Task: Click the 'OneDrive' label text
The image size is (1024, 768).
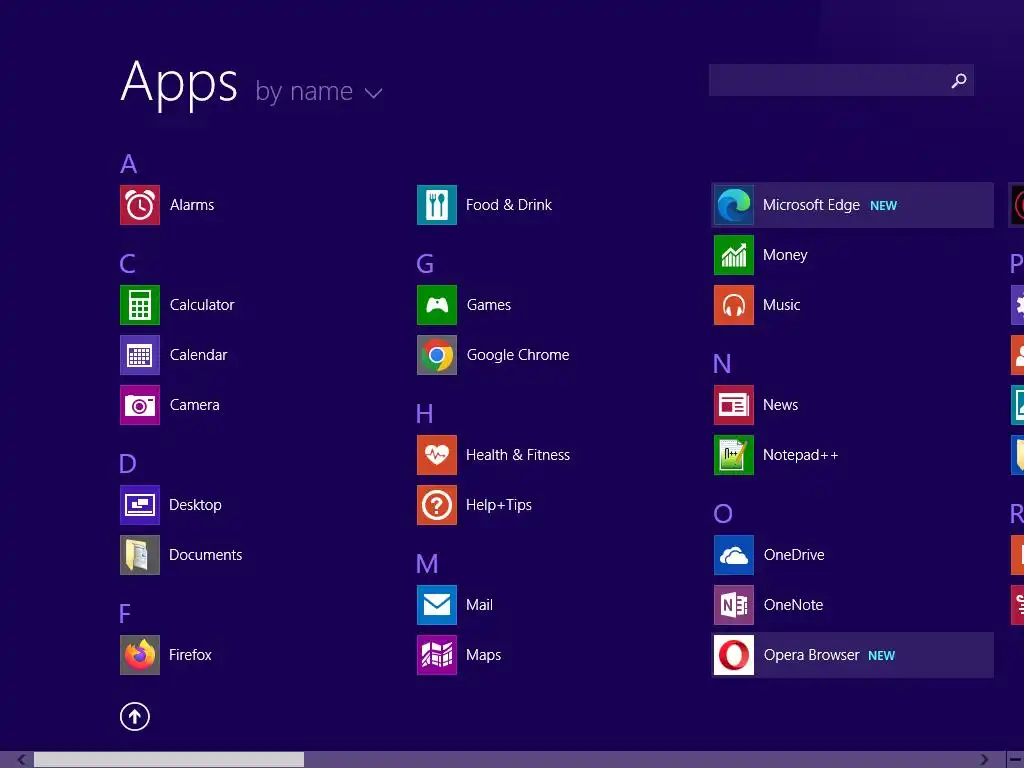Action: [x=794, y=555]
